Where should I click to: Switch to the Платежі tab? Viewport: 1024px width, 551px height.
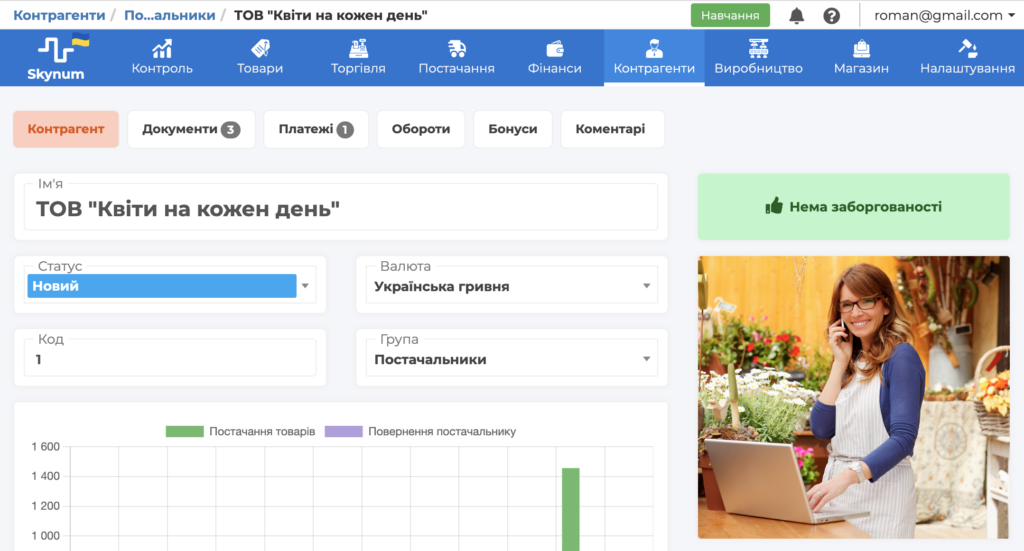(316, 129)
